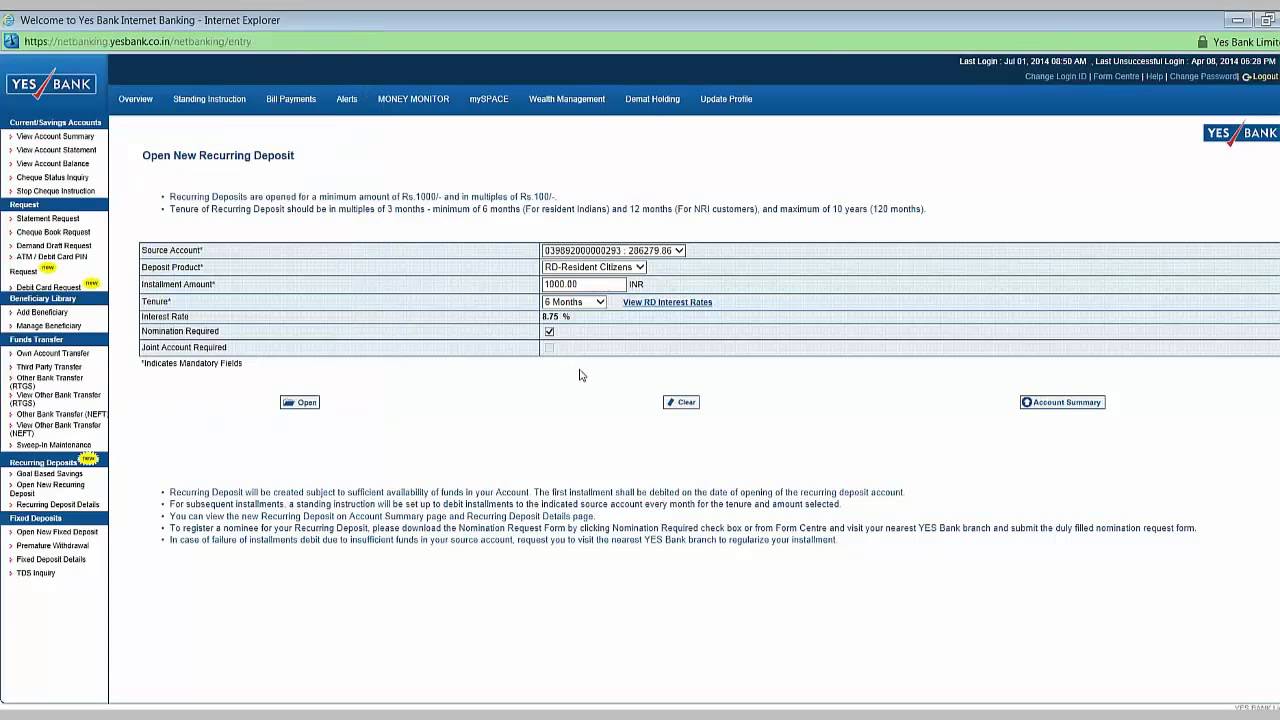Click Other Bank Transfer (NEFT) in sidebar
Viewport: 1280px width, 720px height.
pyautogui.click(x=62, y=414)
